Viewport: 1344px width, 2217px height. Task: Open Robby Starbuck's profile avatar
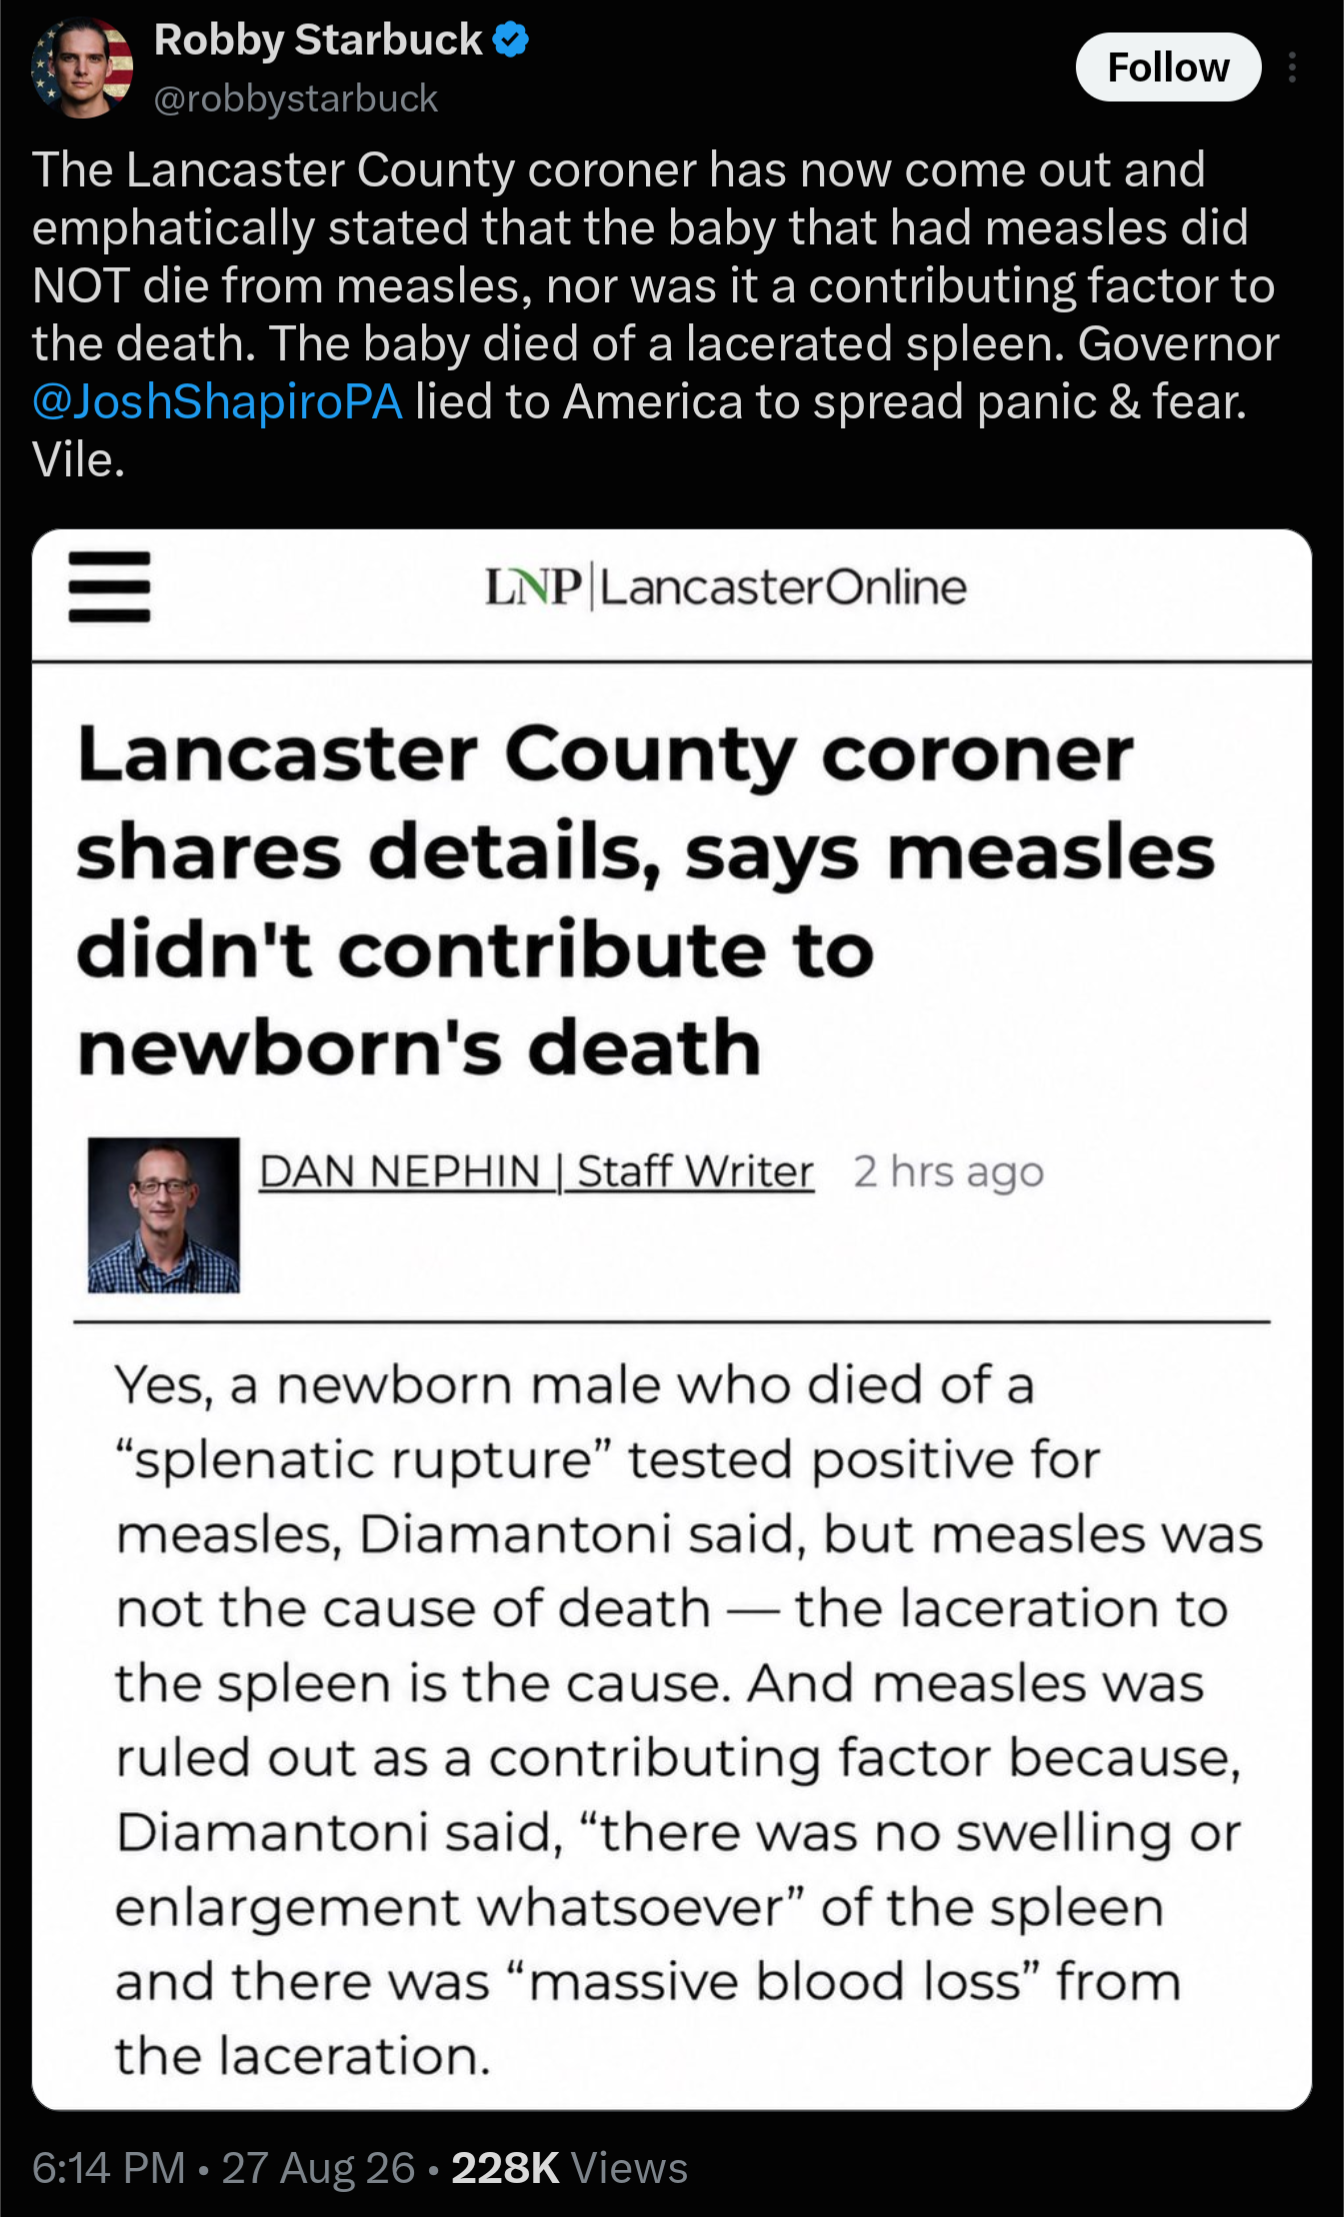click(x=83, y=68)
